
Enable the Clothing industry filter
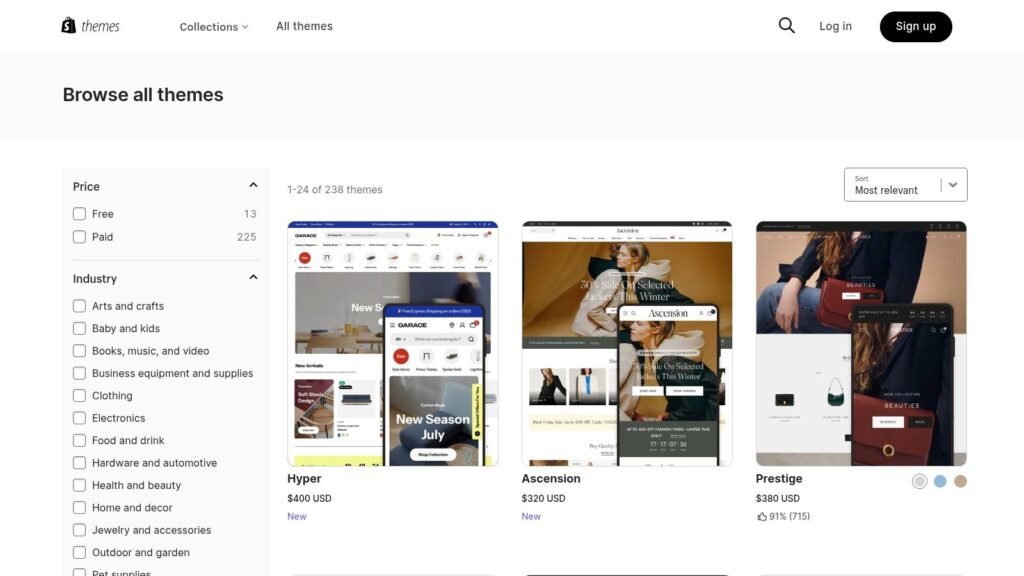(x=79, y=395)
